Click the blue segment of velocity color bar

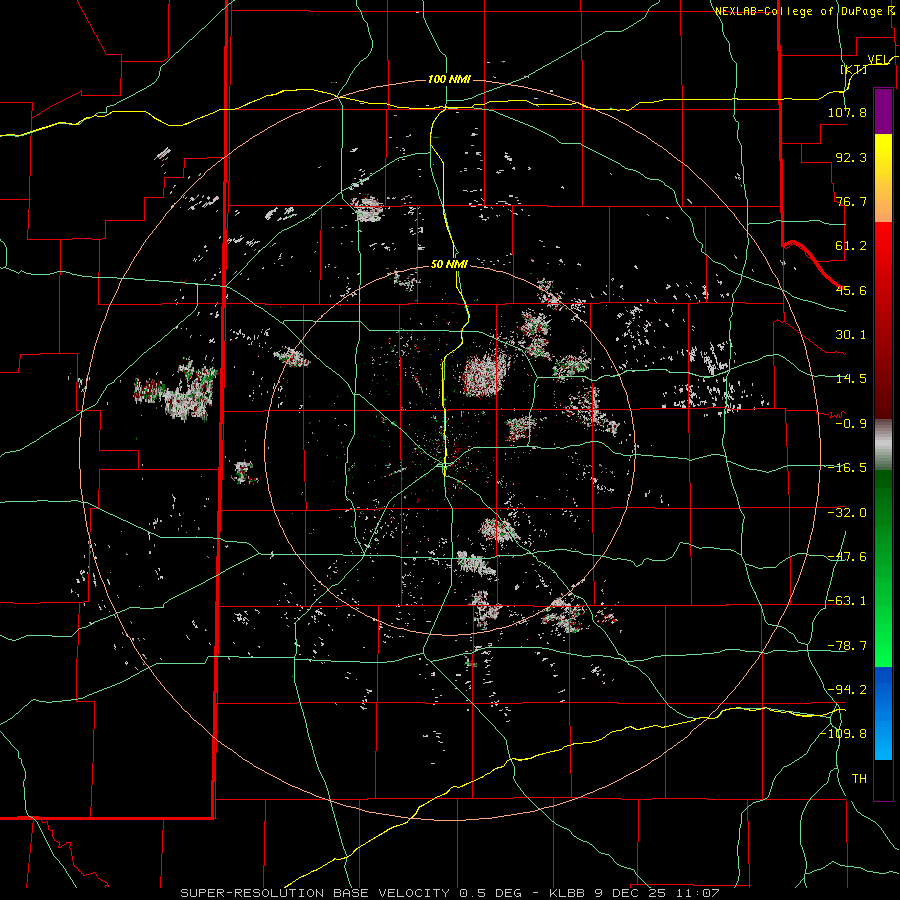point(883,713)
